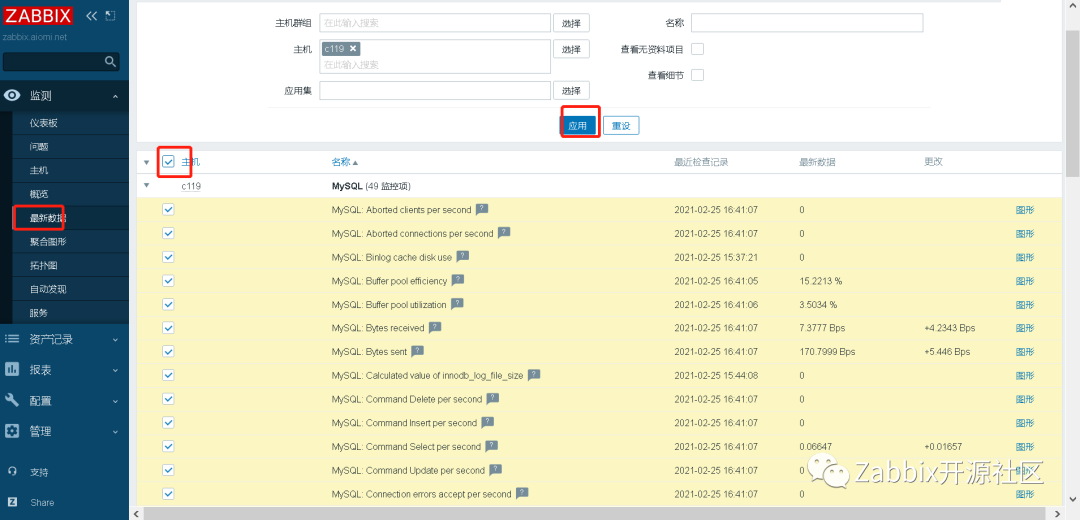Collapse the c119 MySQL group triangle

tap(146, 186)
